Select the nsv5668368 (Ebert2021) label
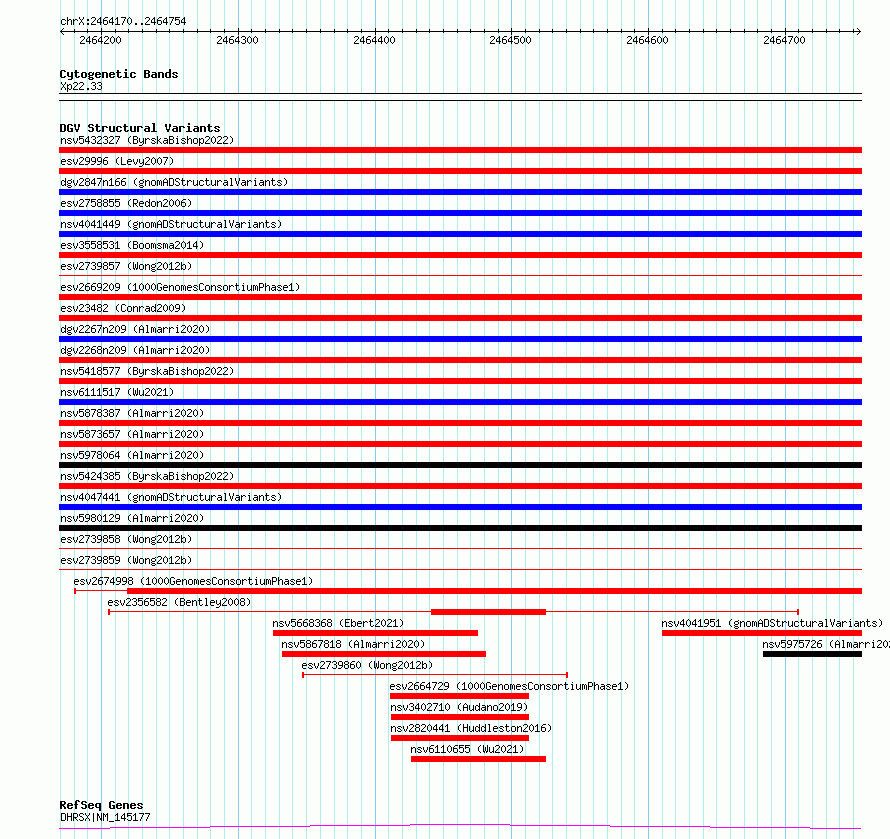 (338, 623)
